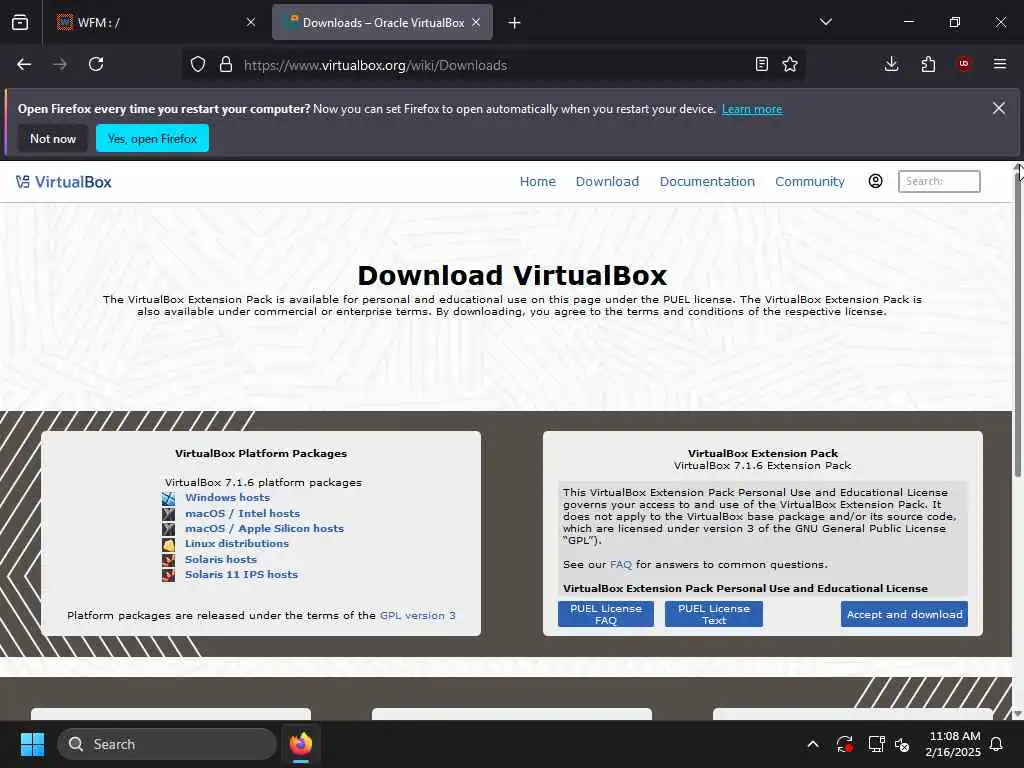Open the Solaris 11 IPS hosts link
1024x768 pixels.
[x=241, y=575]
